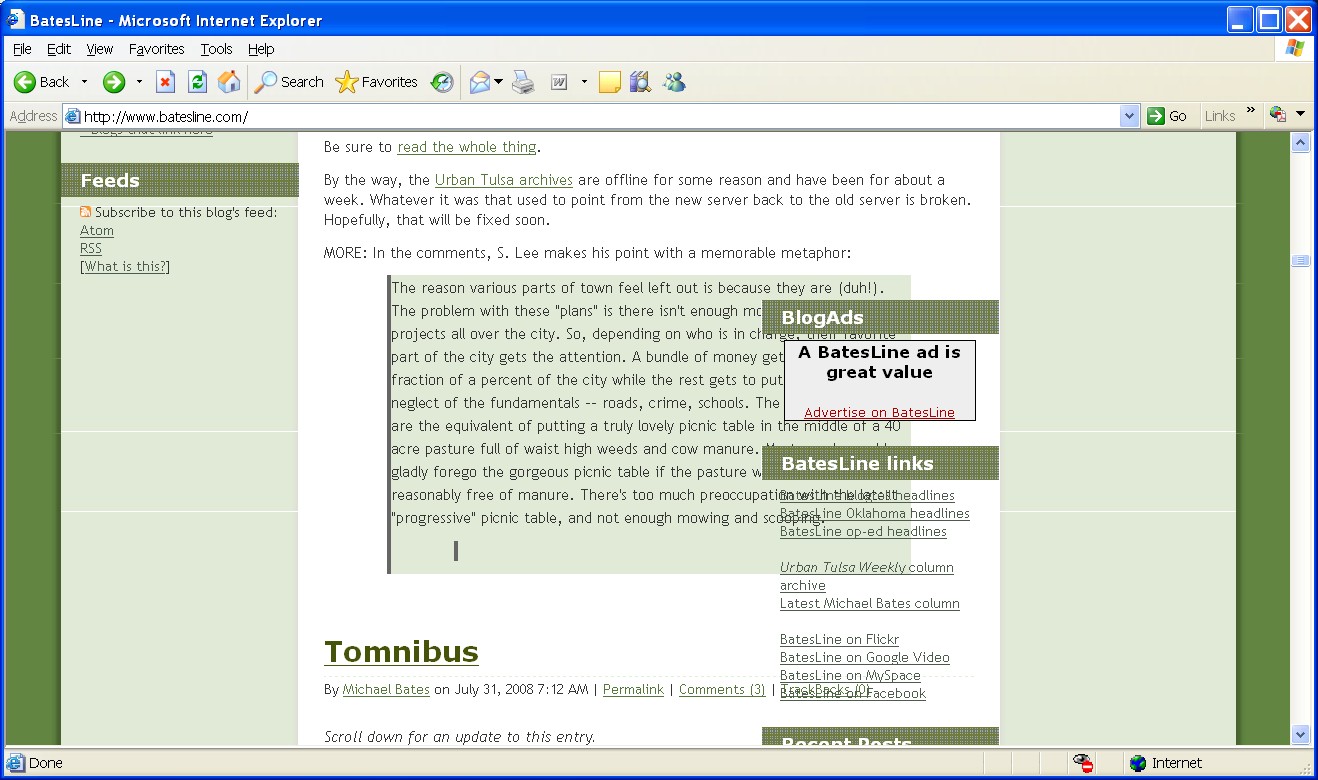Click the 'Done' status bar text

click(x=46, y=763)
